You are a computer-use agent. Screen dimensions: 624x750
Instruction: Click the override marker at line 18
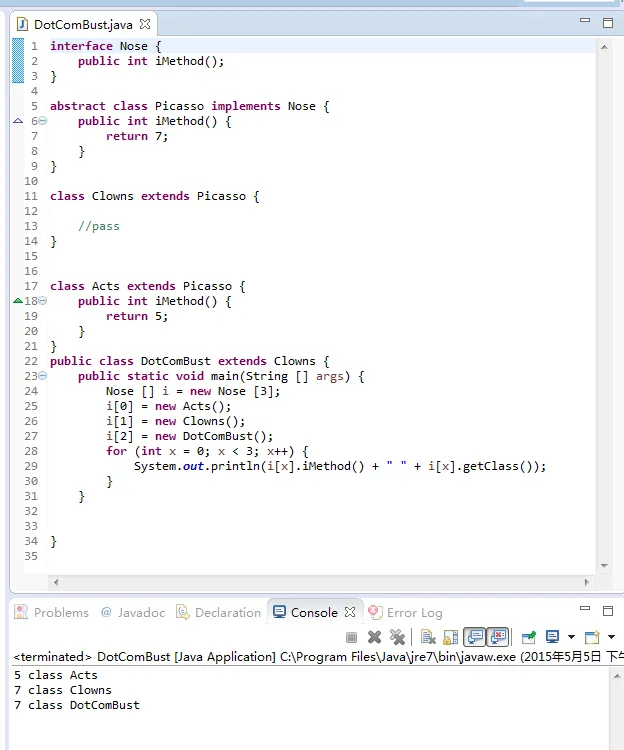tap(18, 301)
